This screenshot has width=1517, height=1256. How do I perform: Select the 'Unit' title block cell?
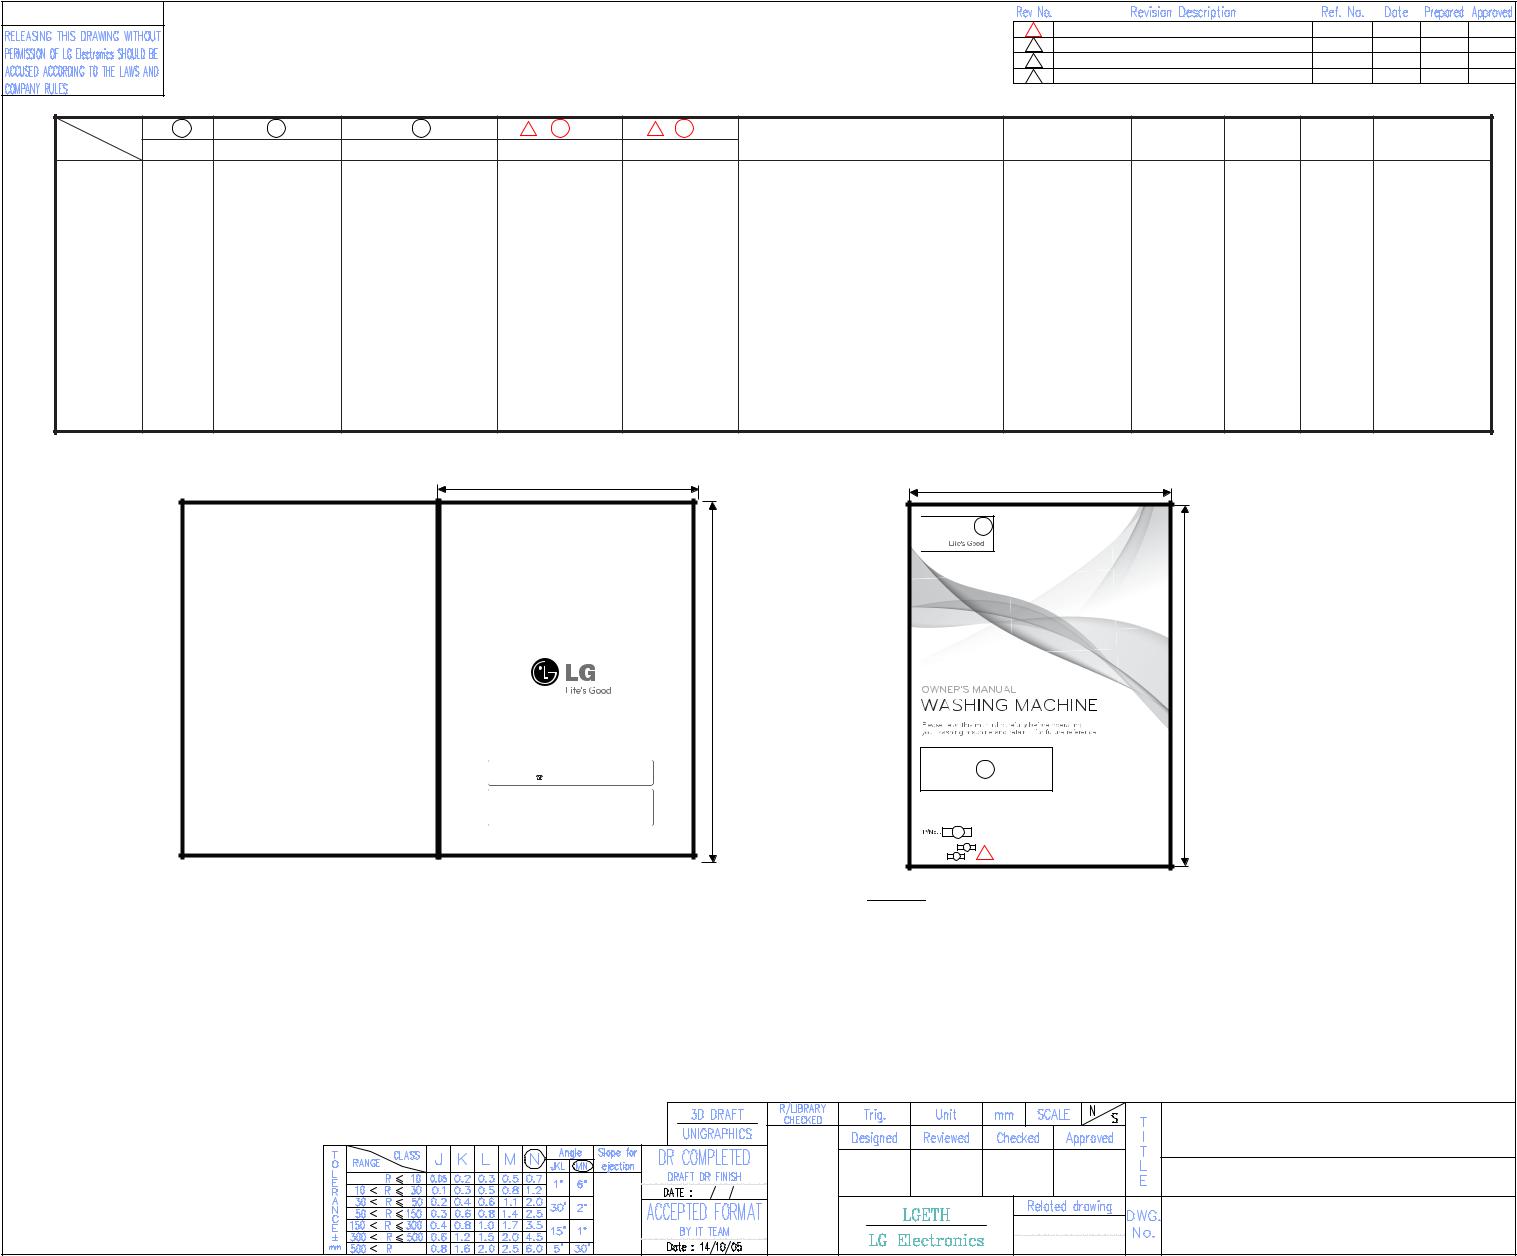tap(946, 1114)
